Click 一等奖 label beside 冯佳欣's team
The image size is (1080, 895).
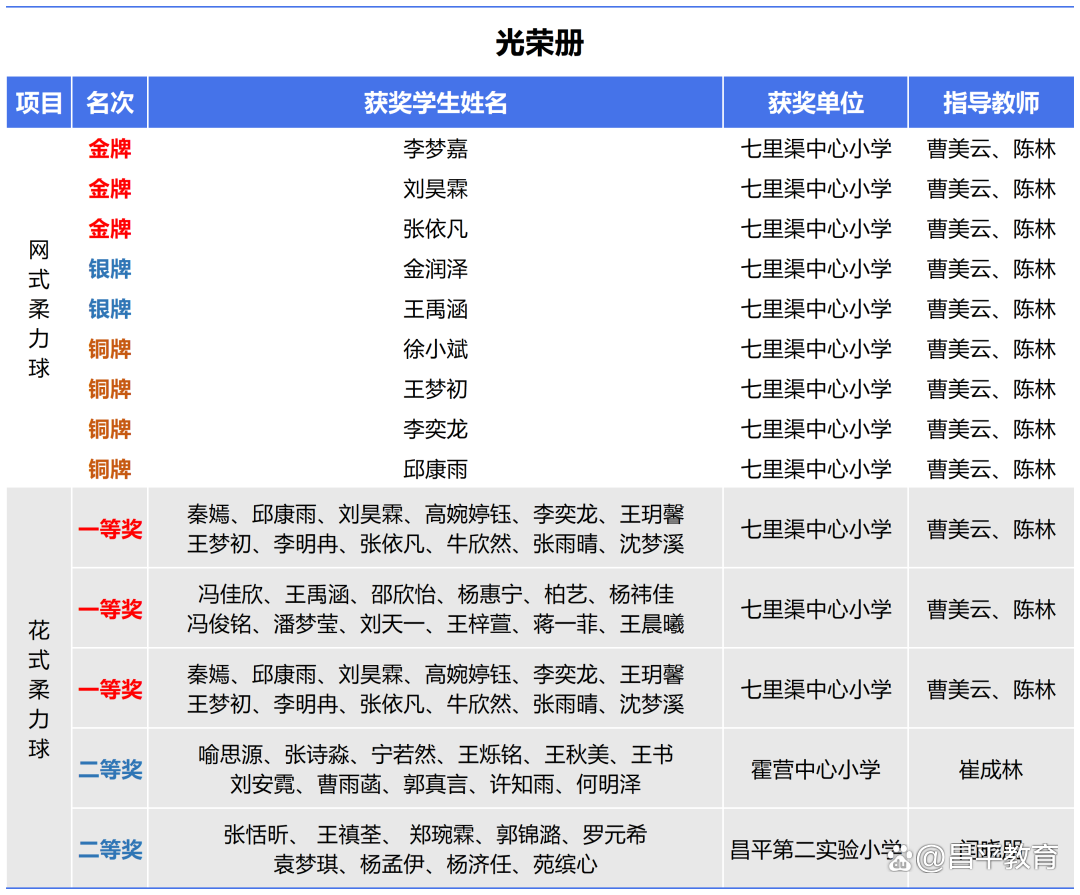coord(110,609)
